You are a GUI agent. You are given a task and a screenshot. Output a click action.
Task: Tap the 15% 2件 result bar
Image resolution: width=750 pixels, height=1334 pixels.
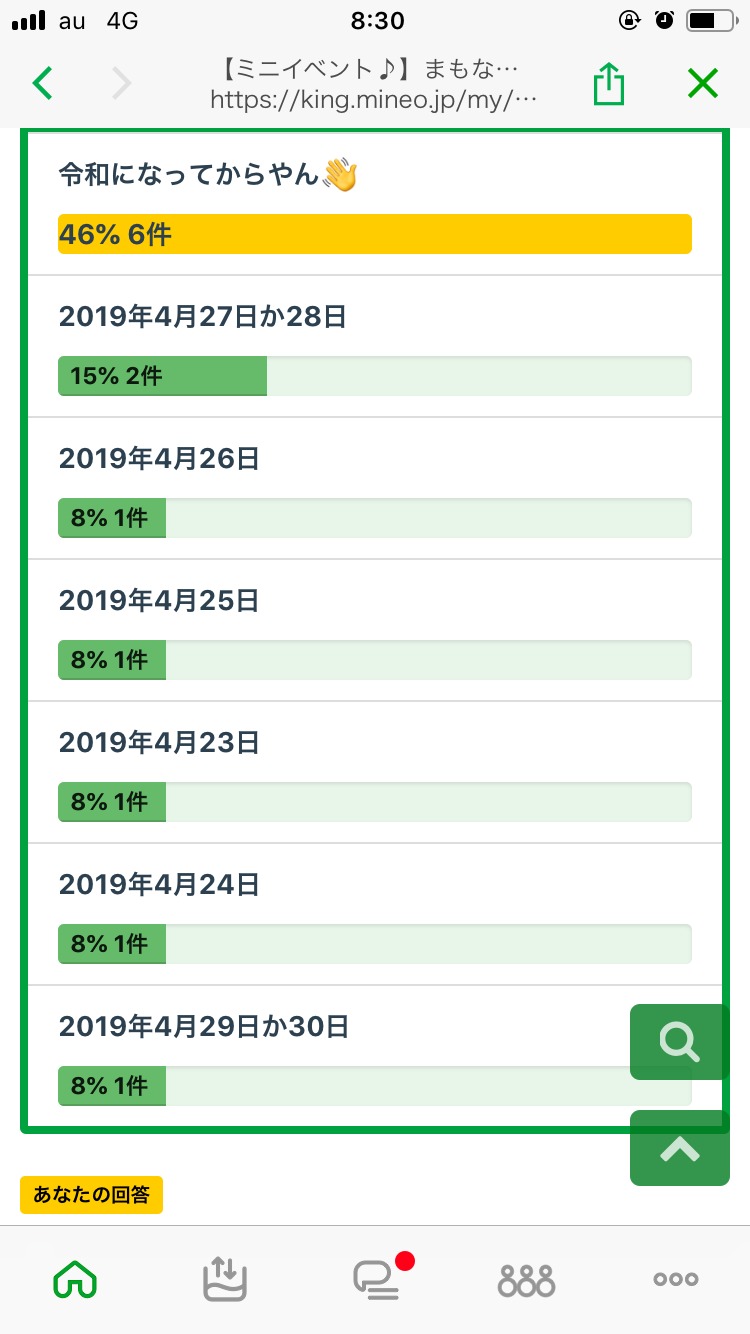pos(162,376)
